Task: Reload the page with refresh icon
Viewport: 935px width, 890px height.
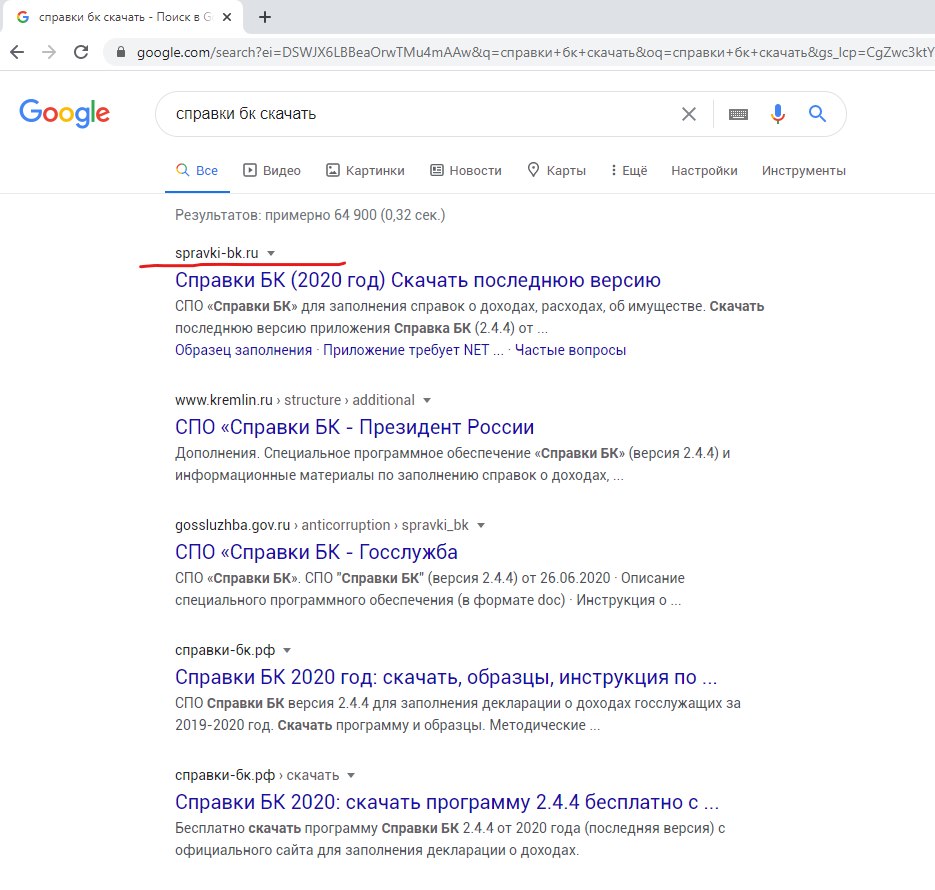Action: pyautogui.click(x=81, y=52)
